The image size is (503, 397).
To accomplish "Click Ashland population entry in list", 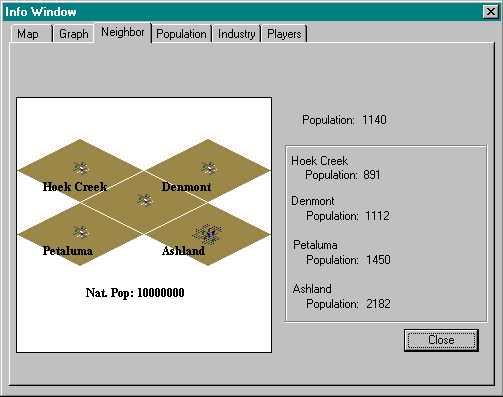I will (x=342, y=296).
